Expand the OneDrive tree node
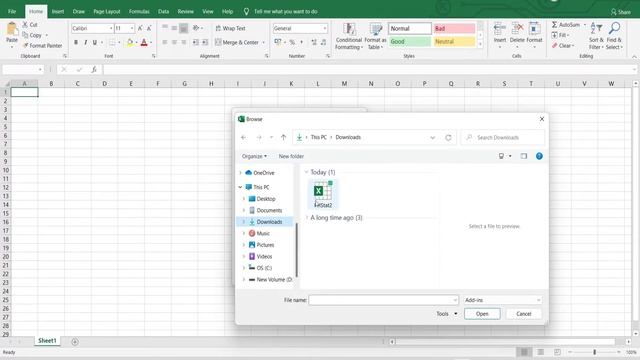 pyautogui.click(x=240, y=173)
